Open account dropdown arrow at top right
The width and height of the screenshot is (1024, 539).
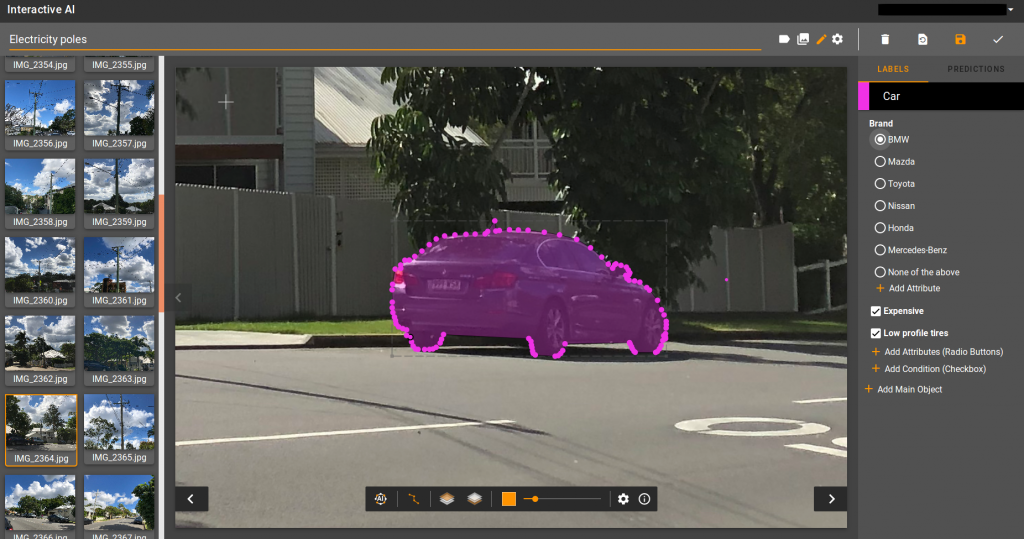pyautogui.click(x=1011, y=10)
